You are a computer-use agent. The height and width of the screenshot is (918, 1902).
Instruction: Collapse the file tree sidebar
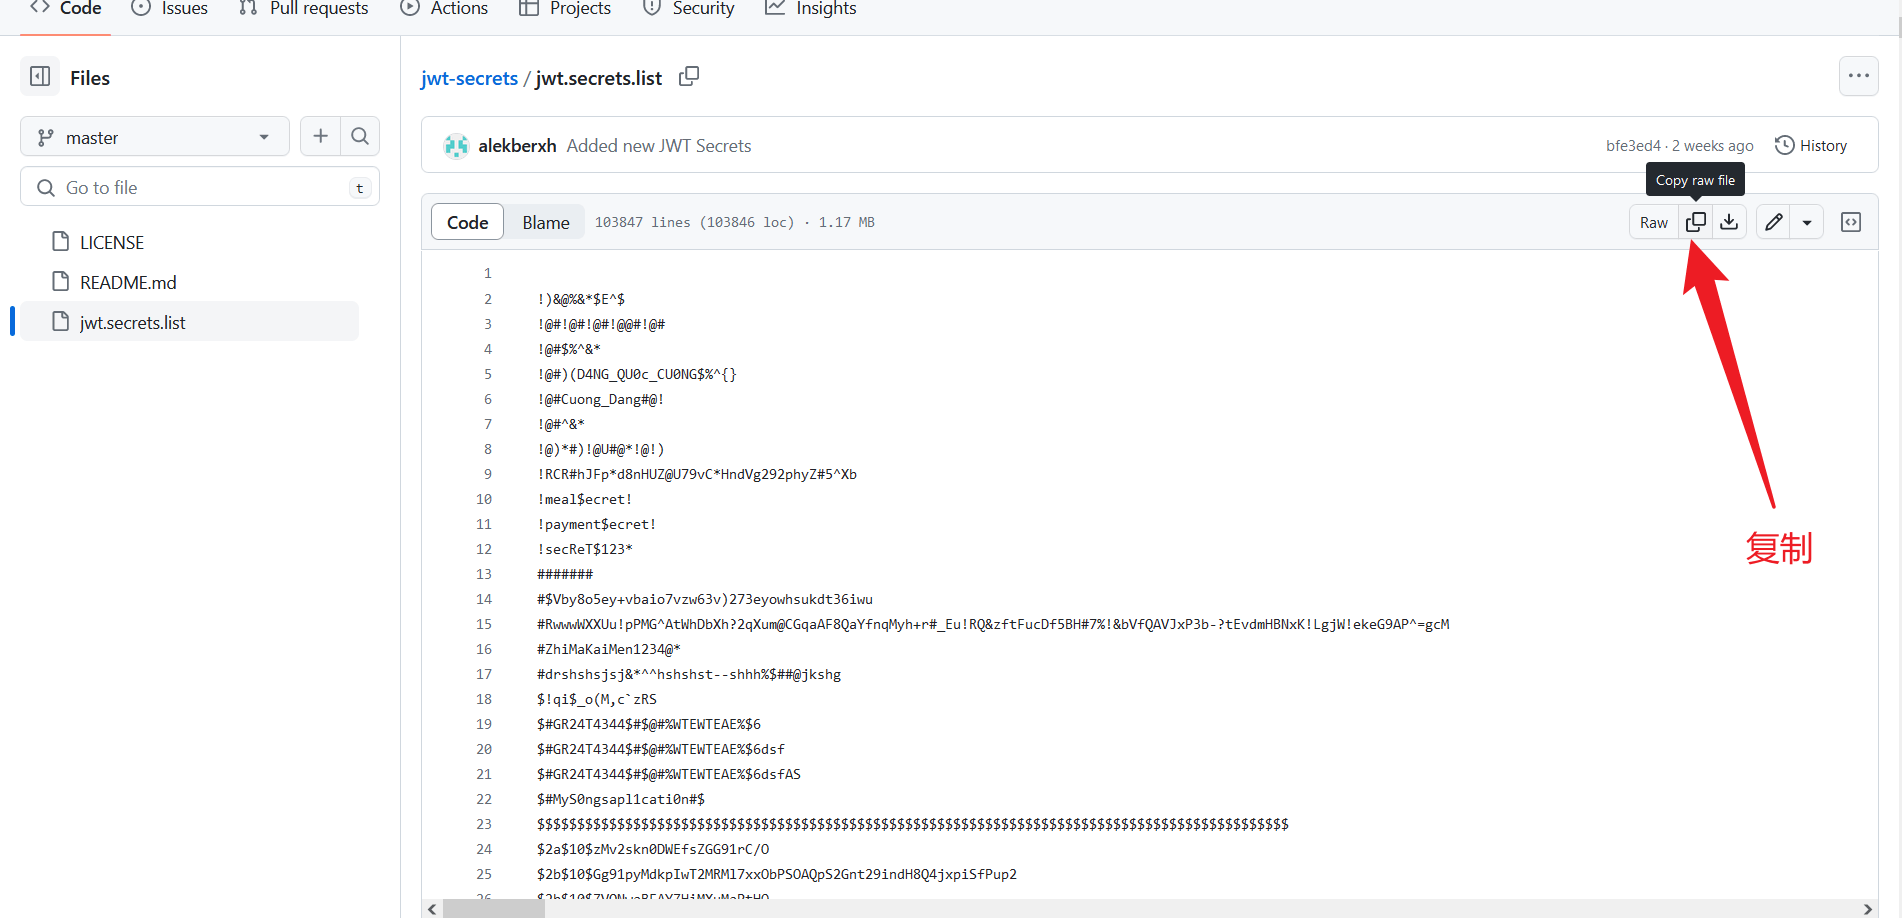(x=40, y=77)
